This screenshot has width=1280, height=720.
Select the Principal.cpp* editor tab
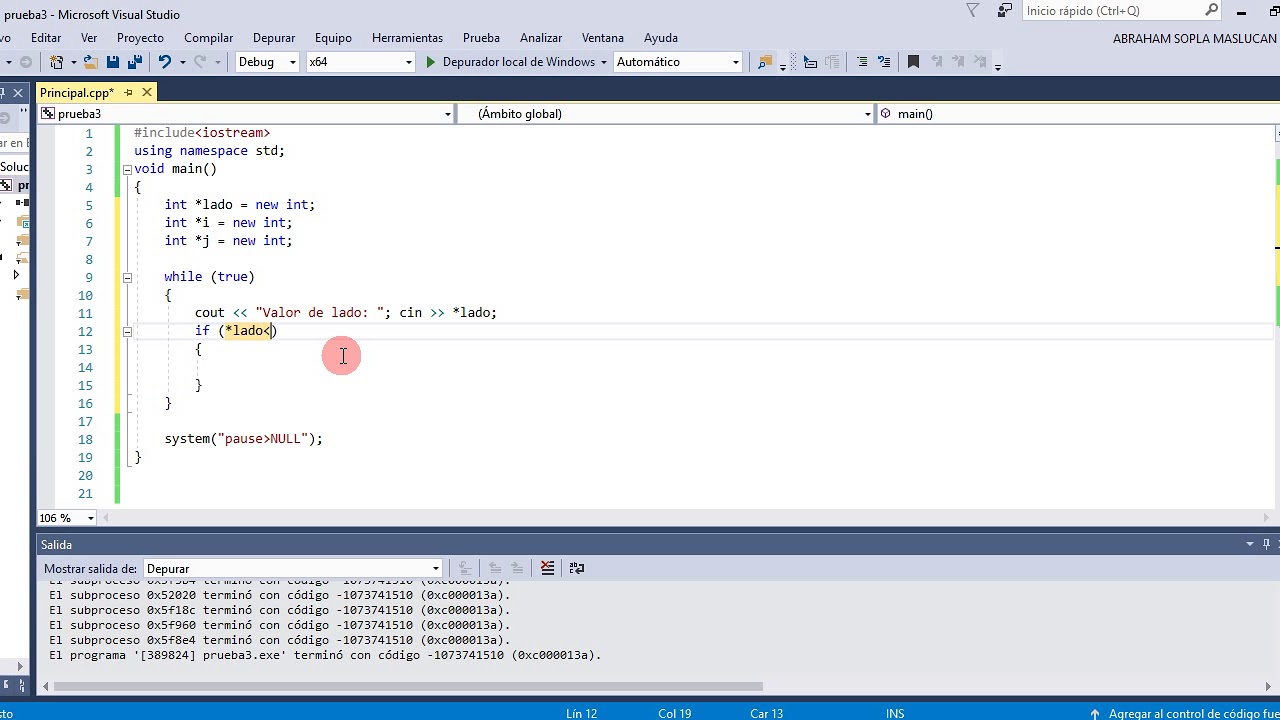tap(77, 92)
